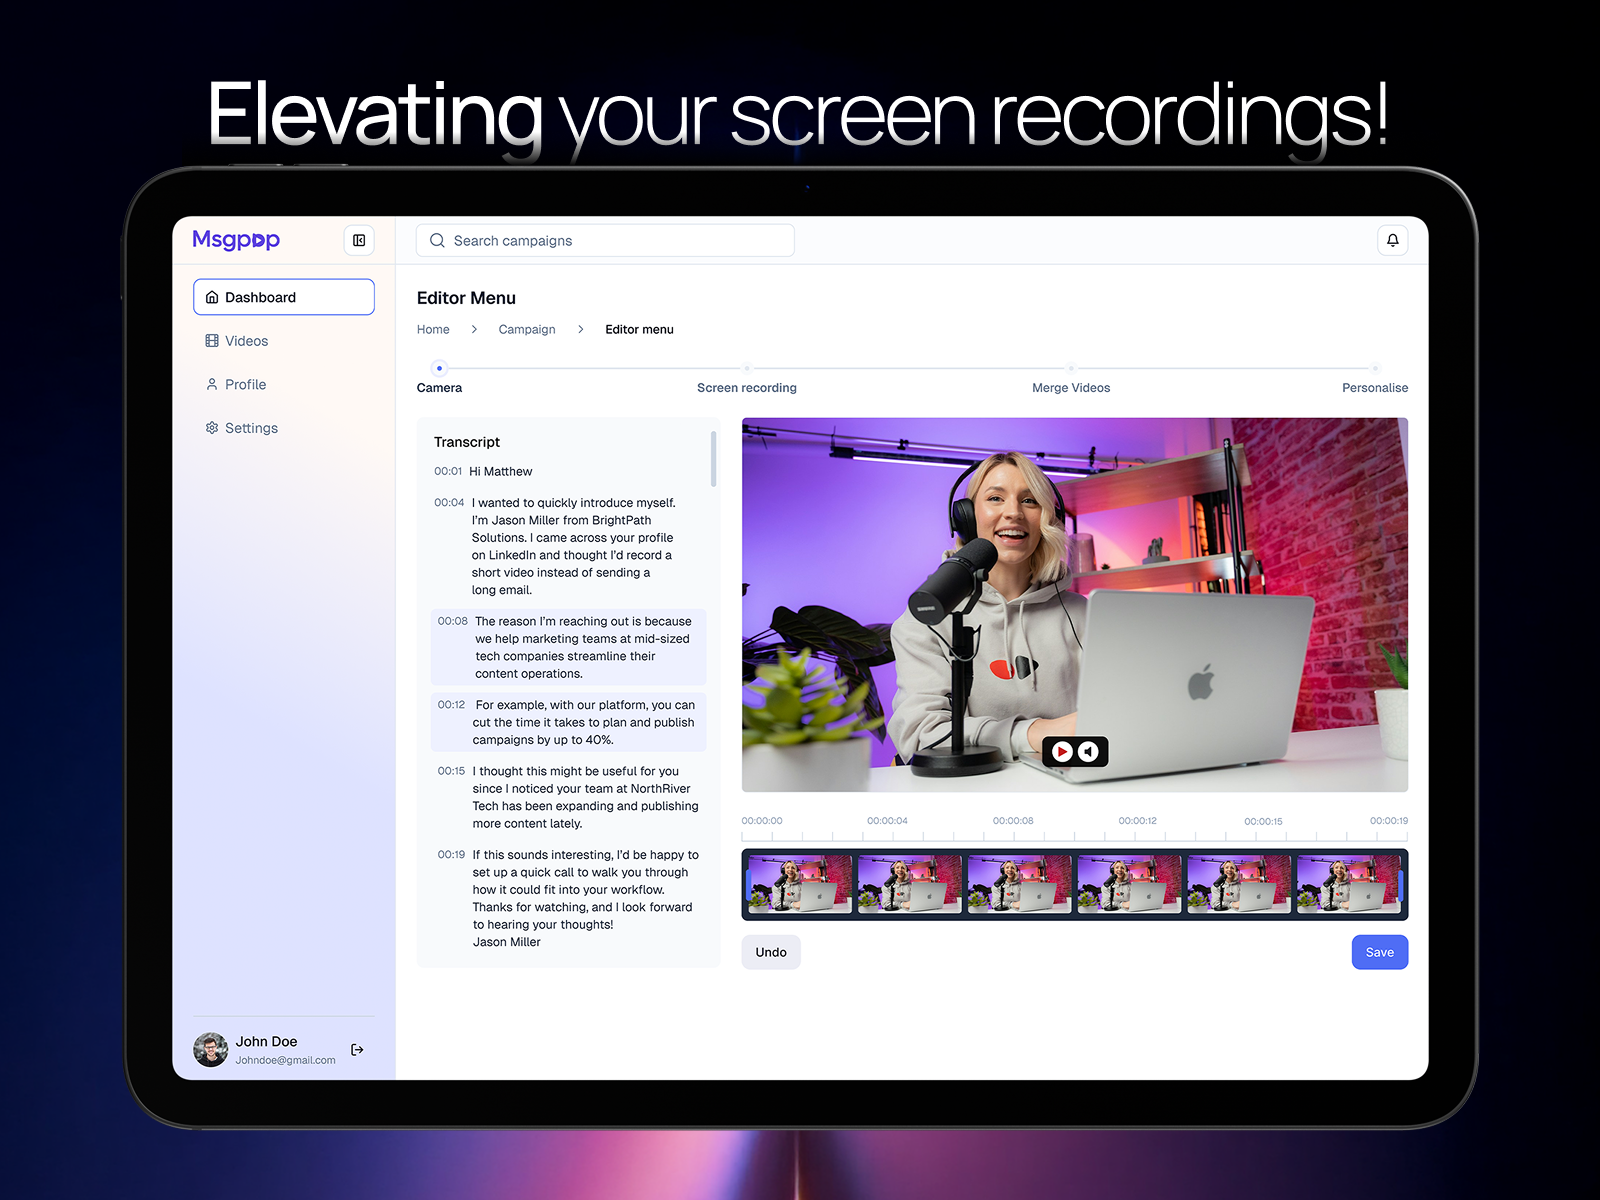Screen dimensions: 1600x1200
Task: Focus the Search campaigns field
Action: point(605,241)
